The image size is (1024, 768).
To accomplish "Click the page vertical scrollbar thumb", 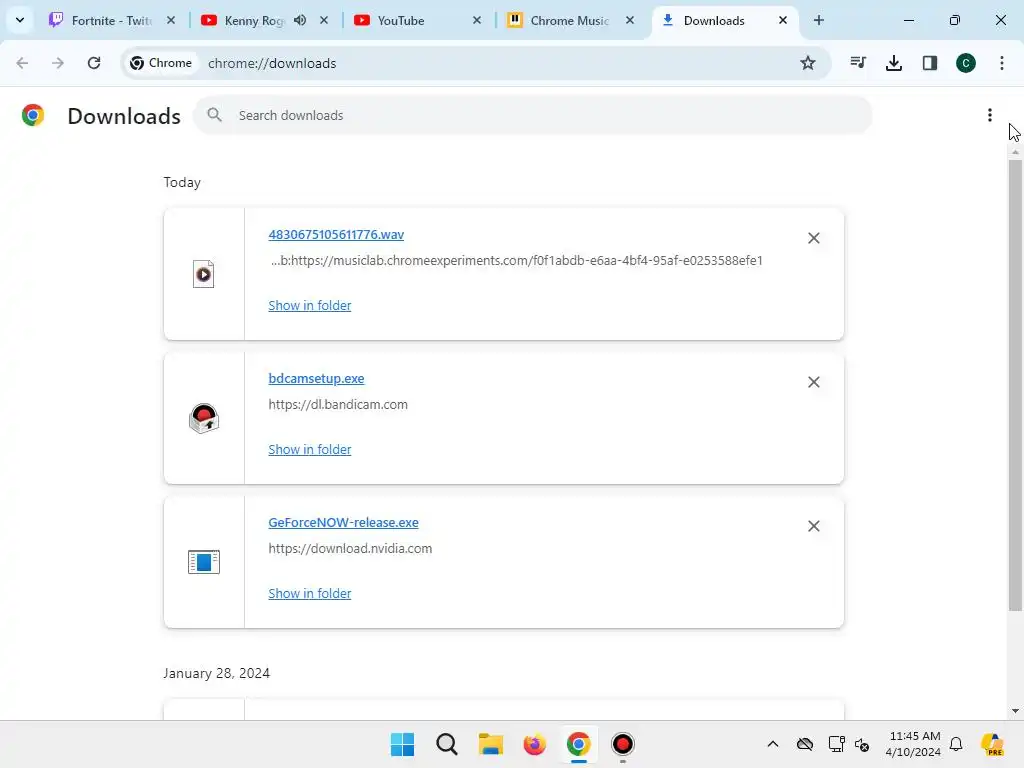I will [1015, 385].
